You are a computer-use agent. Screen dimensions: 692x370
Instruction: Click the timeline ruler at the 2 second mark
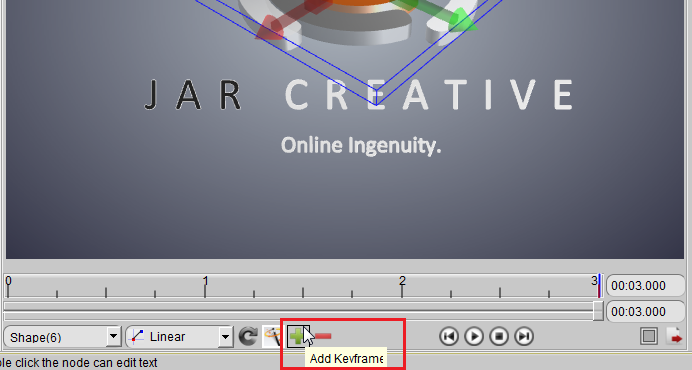coord(402,286)
